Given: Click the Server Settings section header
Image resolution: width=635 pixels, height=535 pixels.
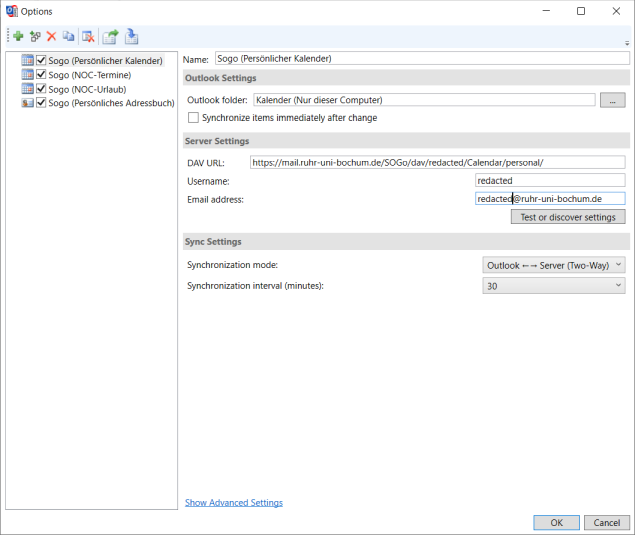Looking at the screenshot, I should point(406,141).
